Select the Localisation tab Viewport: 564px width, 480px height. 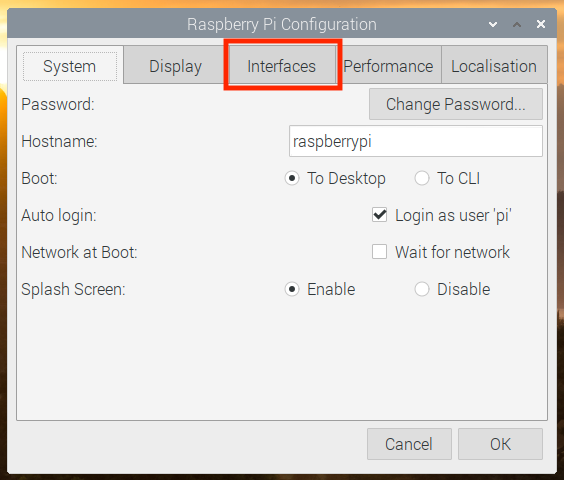494,67
